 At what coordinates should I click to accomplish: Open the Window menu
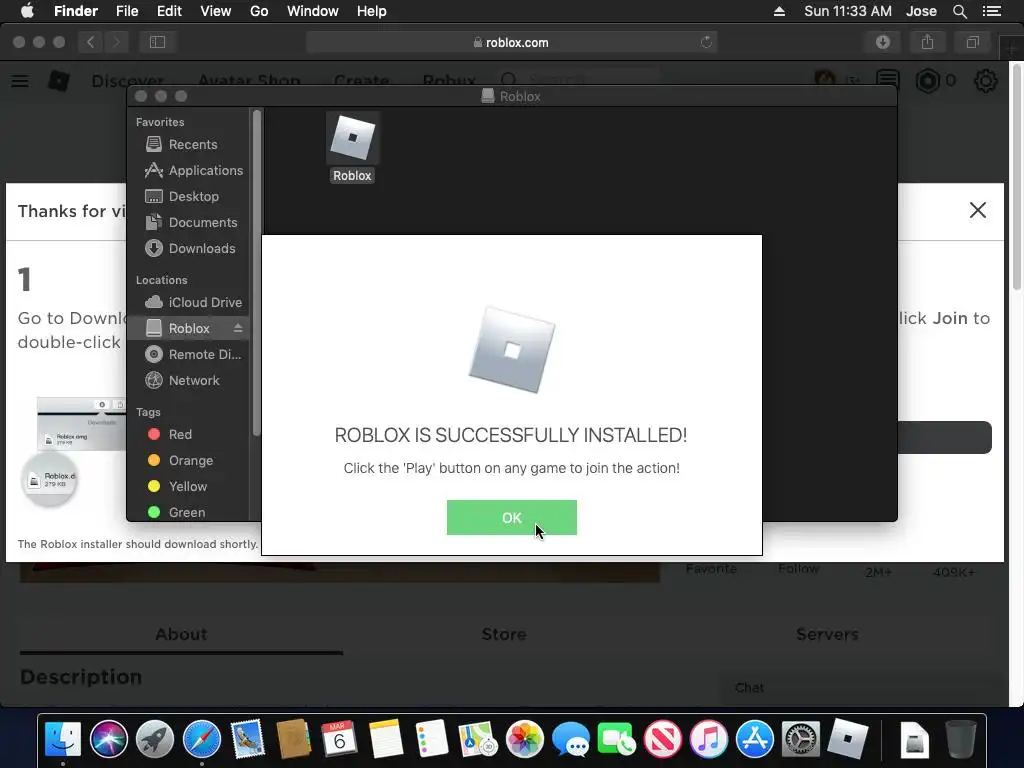coord(313,11)
